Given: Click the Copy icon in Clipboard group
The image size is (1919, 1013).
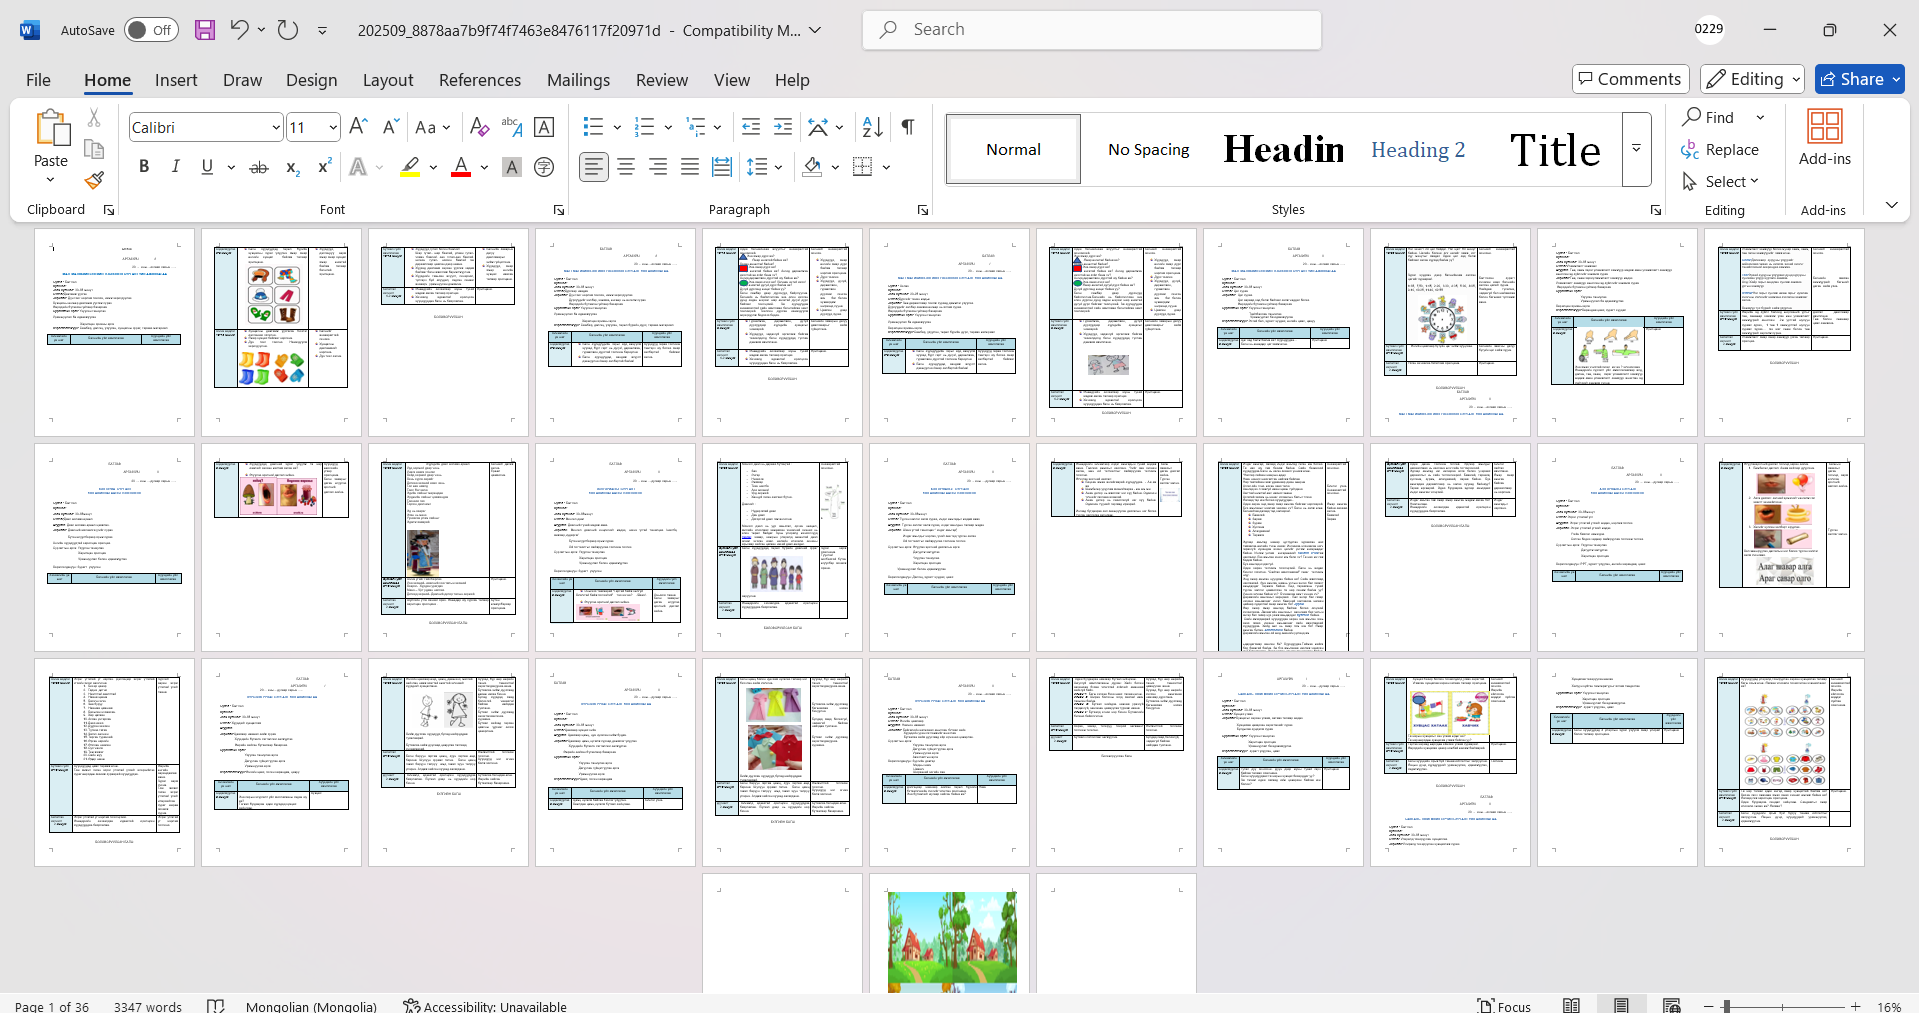Looking at the screenshot, I should (x=94, y=149).
